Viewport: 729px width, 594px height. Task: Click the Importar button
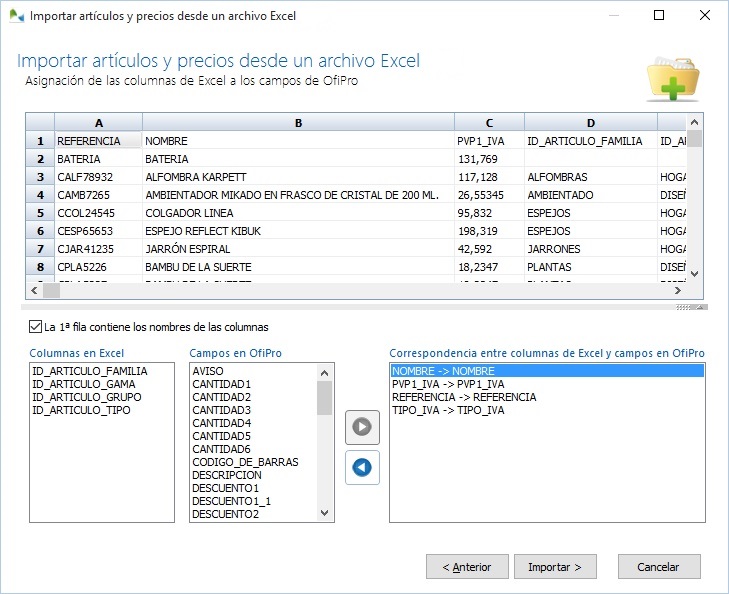555,567
